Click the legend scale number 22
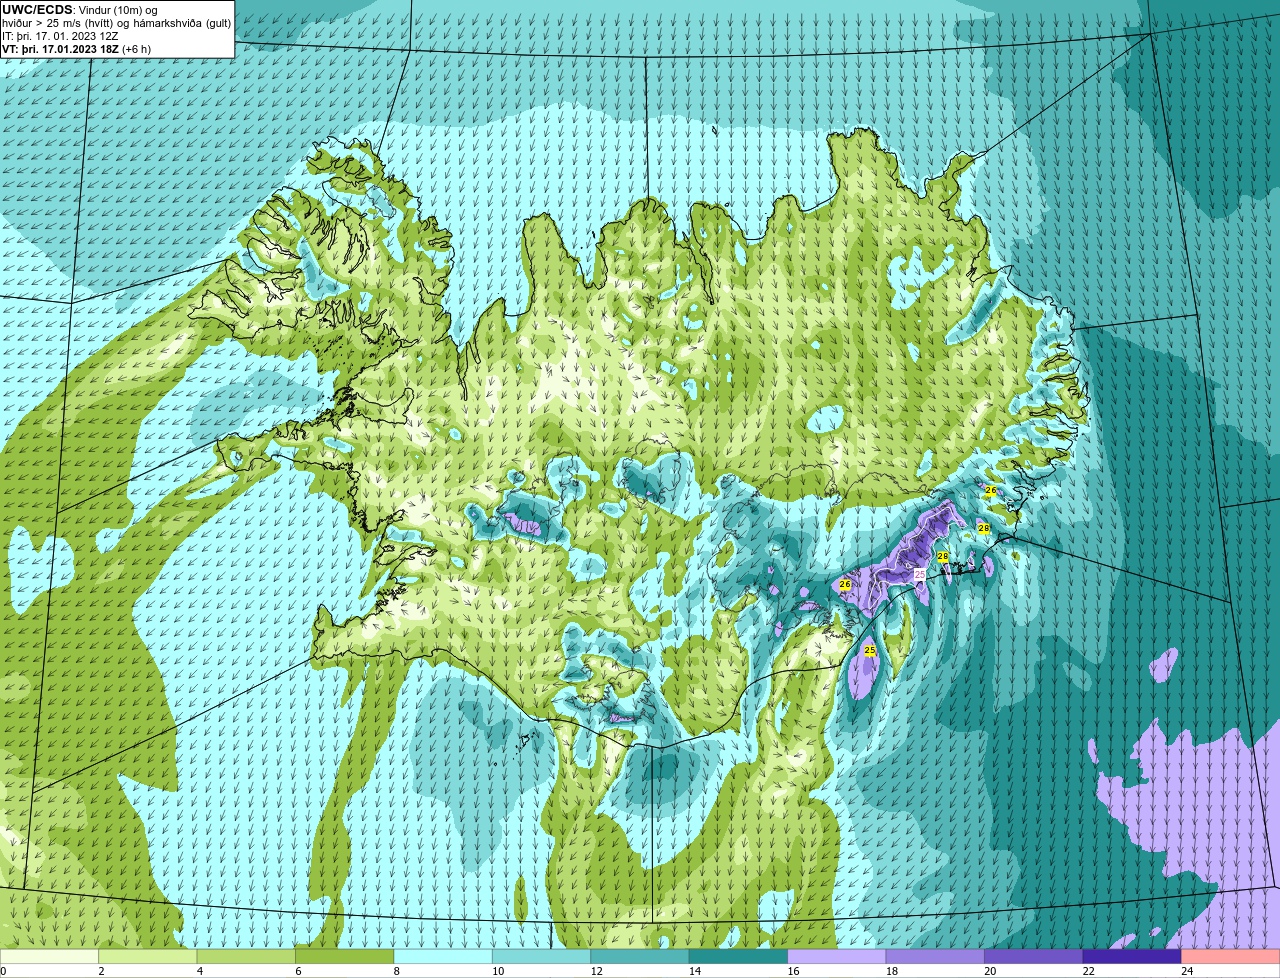This screenshot has width=1280, height=978. coord(1088,971)
